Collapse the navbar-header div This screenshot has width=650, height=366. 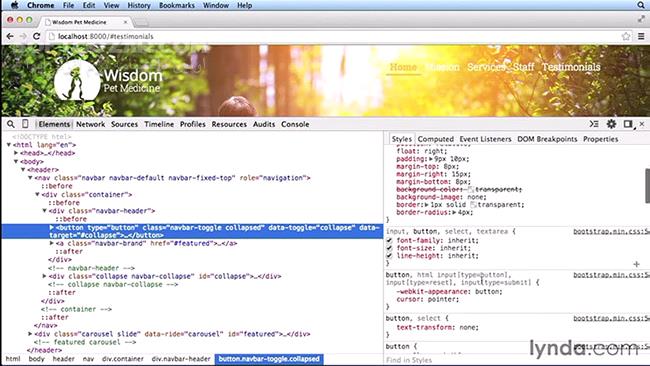click(x=44, y=211)
